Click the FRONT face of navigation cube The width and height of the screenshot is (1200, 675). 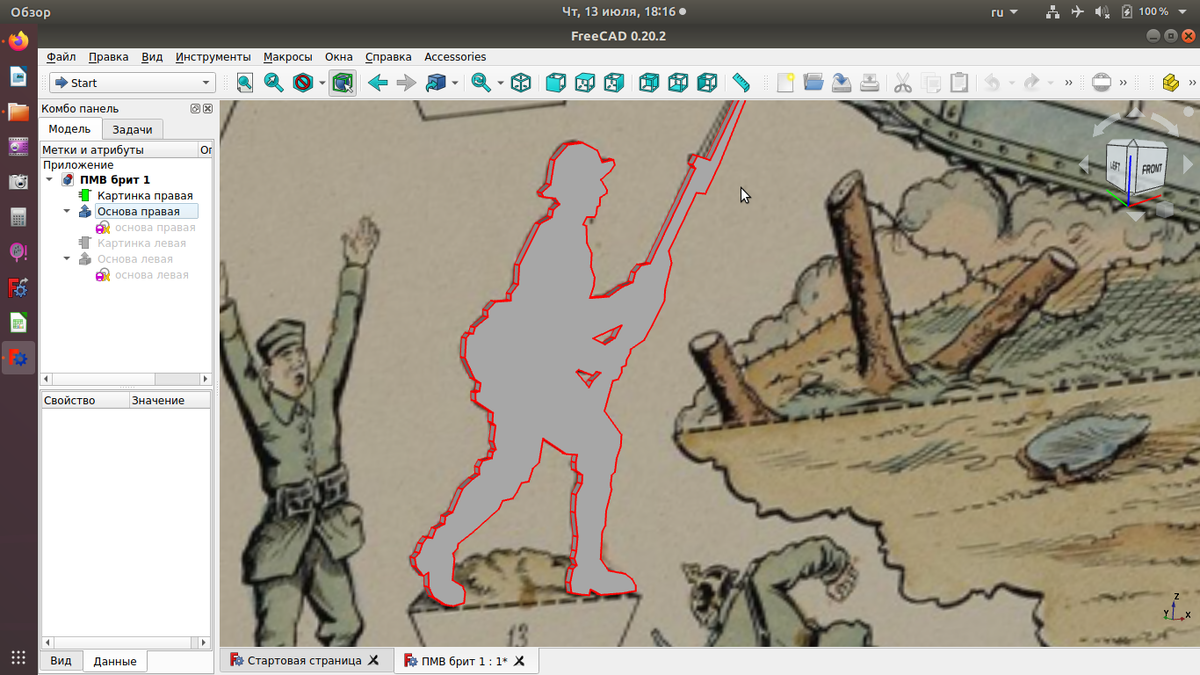pyautogui.click(x=1151, y=170)
